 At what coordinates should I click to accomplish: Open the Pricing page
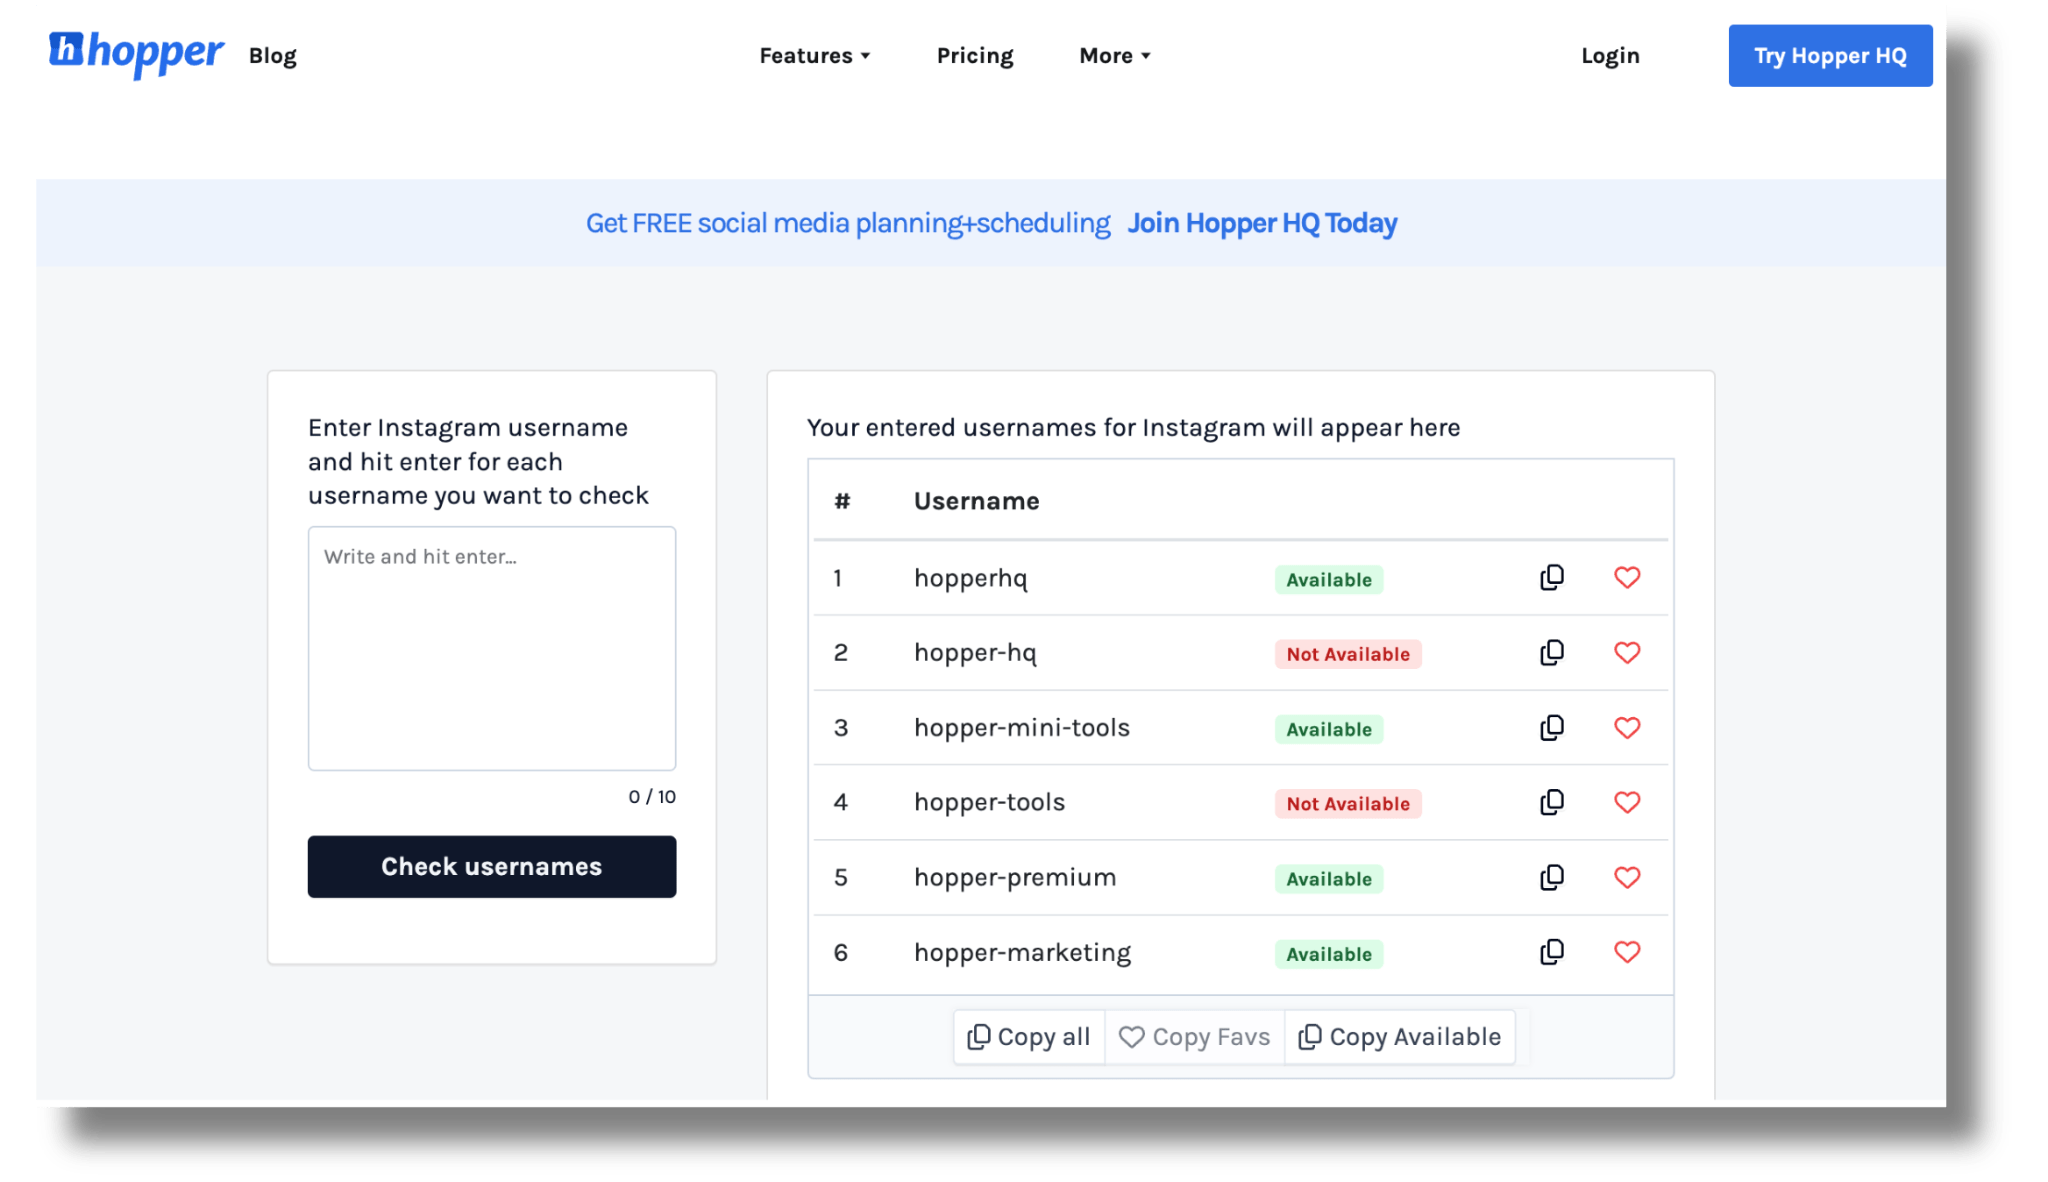974,56
